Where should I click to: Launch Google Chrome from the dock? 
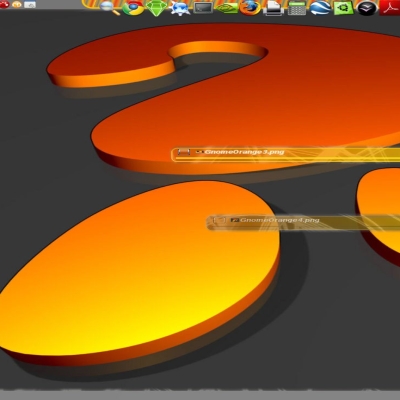tap(133, 8)
